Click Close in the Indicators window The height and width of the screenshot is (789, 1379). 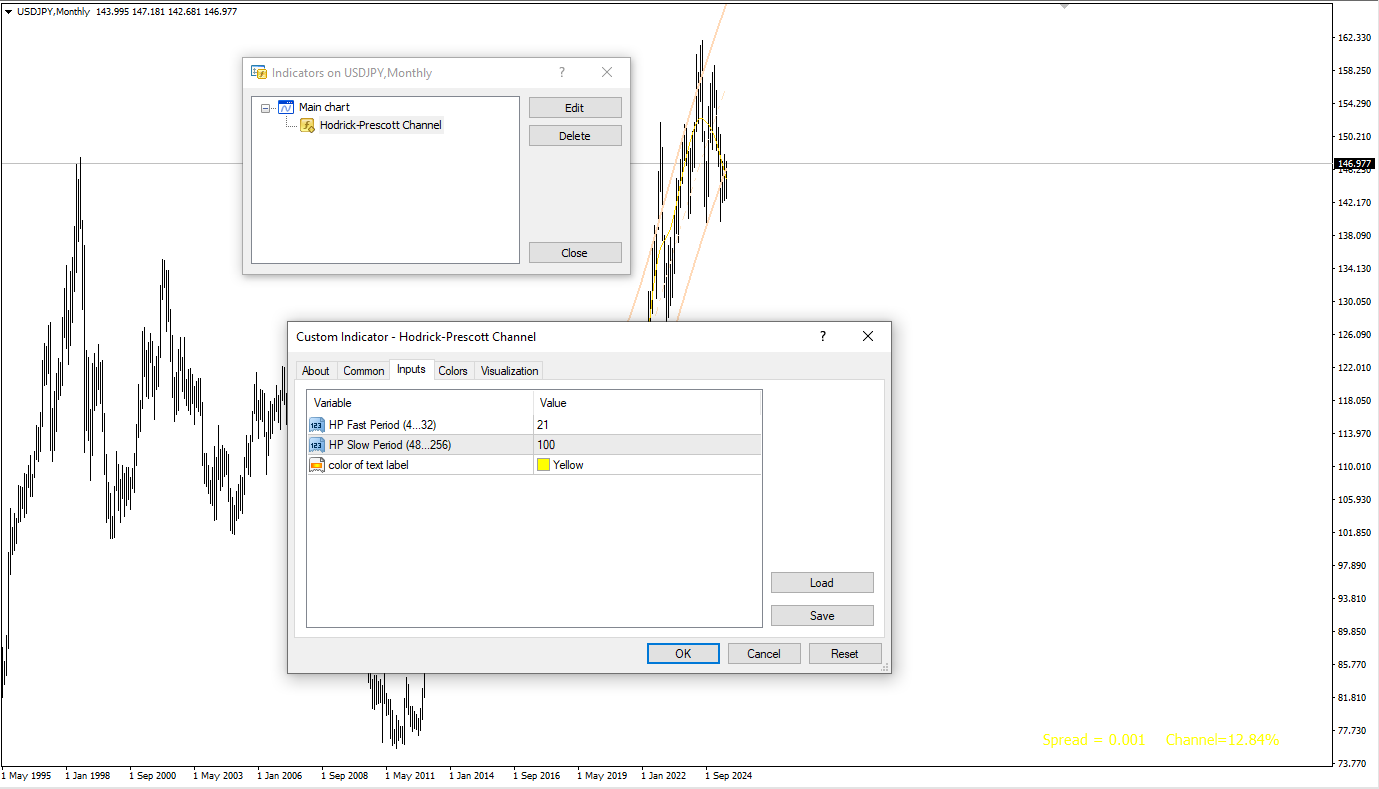575,253
